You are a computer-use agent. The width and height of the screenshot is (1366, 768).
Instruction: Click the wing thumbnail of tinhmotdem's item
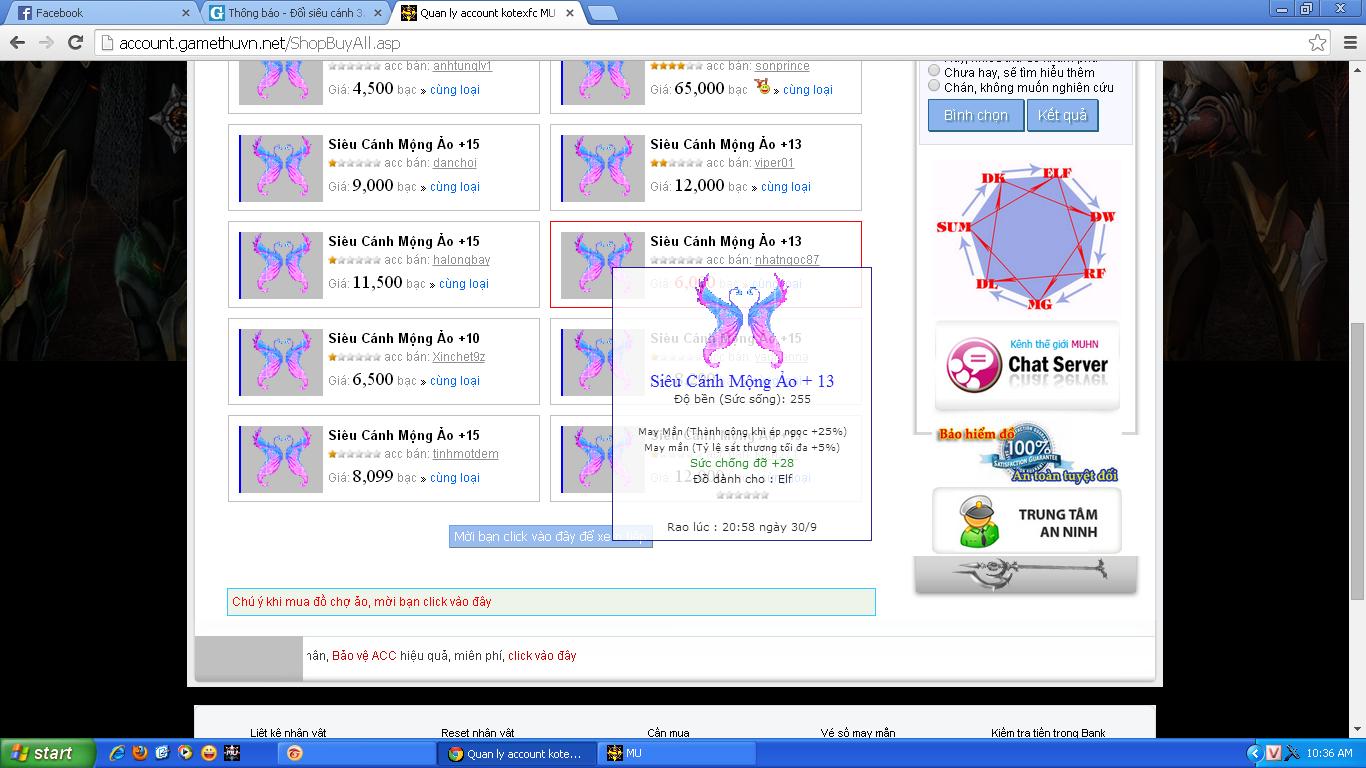point(281,459)
